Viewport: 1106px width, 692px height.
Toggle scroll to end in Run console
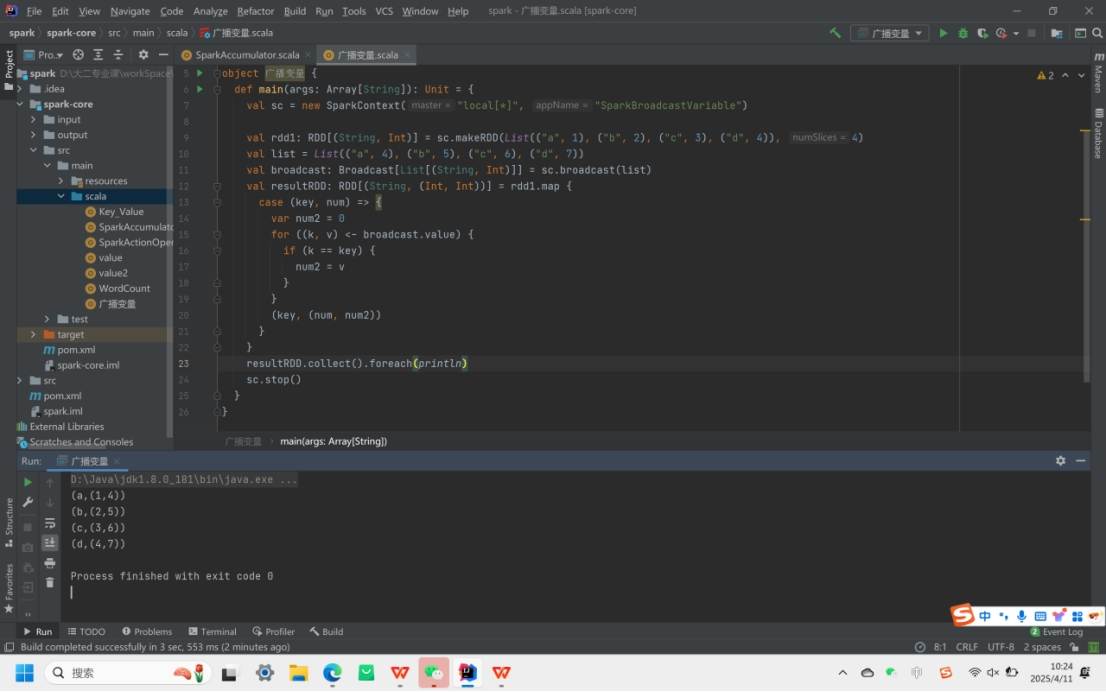click(49, 542)
